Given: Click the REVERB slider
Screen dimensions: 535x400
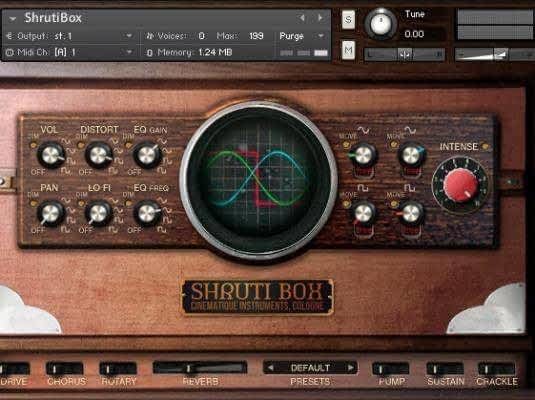Looking at the screenshot, I should tap(200, 368).
